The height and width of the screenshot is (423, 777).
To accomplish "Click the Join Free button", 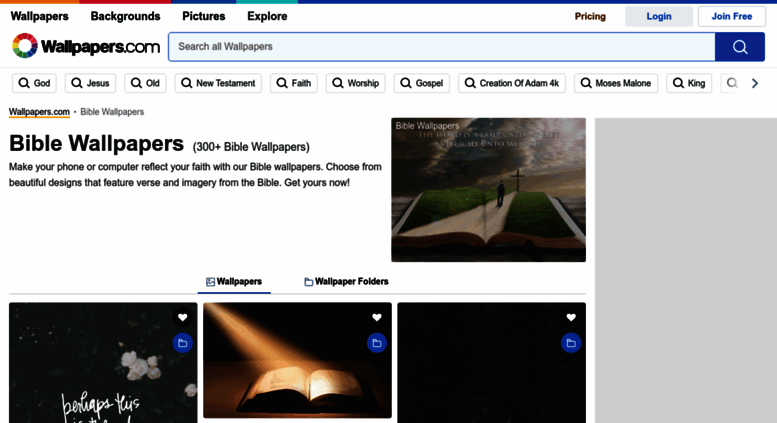I will (732, 16).
